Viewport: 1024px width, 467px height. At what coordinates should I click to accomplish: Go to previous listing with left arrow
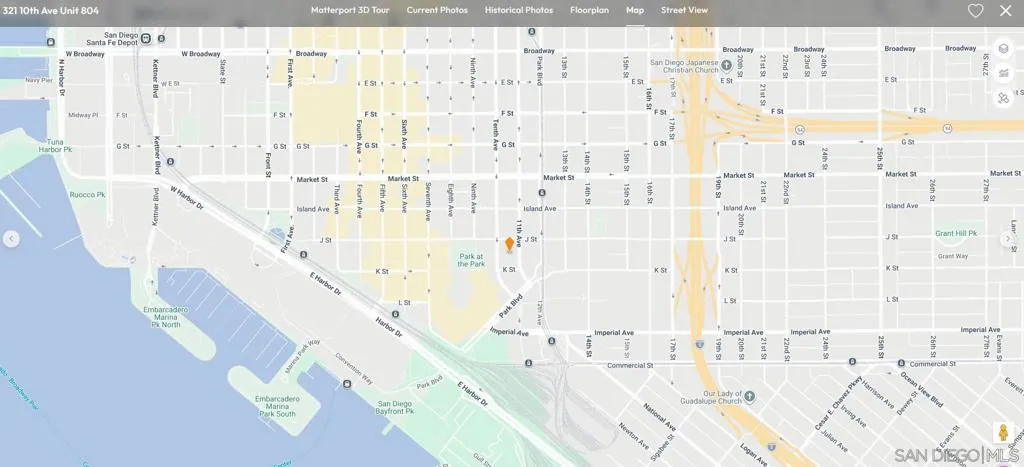click(11, 239)
